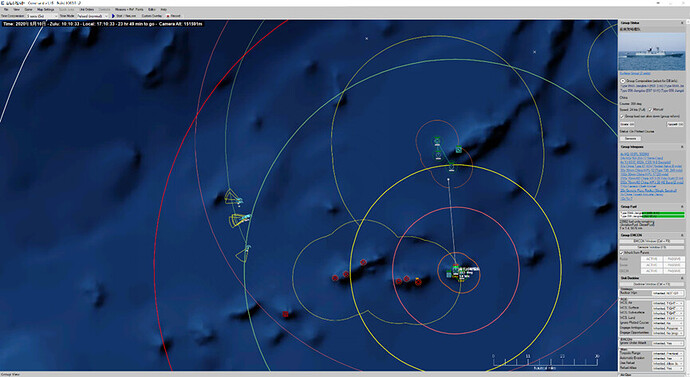Viewport: 690px width, 377px height.
Task: Click the Sensors button
Action: pyautogui.click(x=630, y=138)
